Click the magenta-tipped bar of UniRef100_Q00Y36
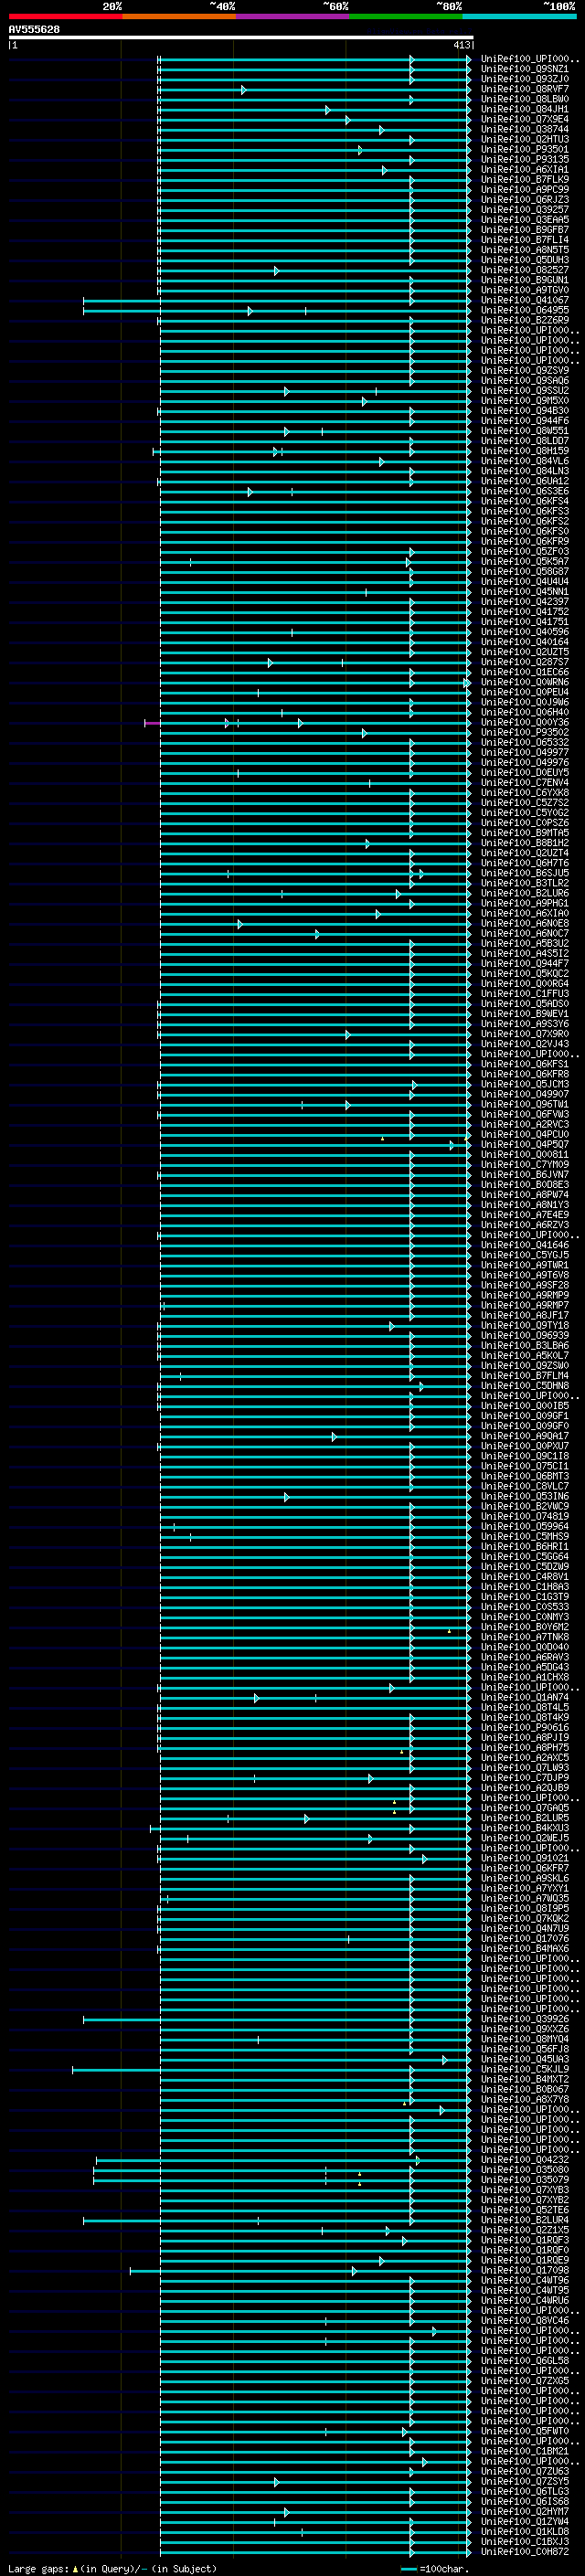Screen dimensions: 585x2576 tap(307, 722)
